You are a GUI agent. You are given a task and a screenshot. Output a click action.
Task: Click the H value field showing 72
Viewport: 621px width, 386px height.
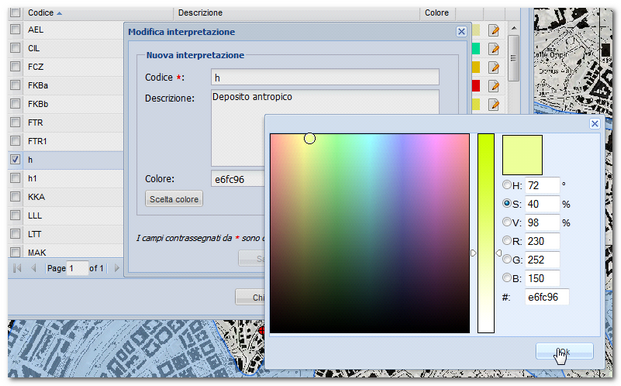542,185
